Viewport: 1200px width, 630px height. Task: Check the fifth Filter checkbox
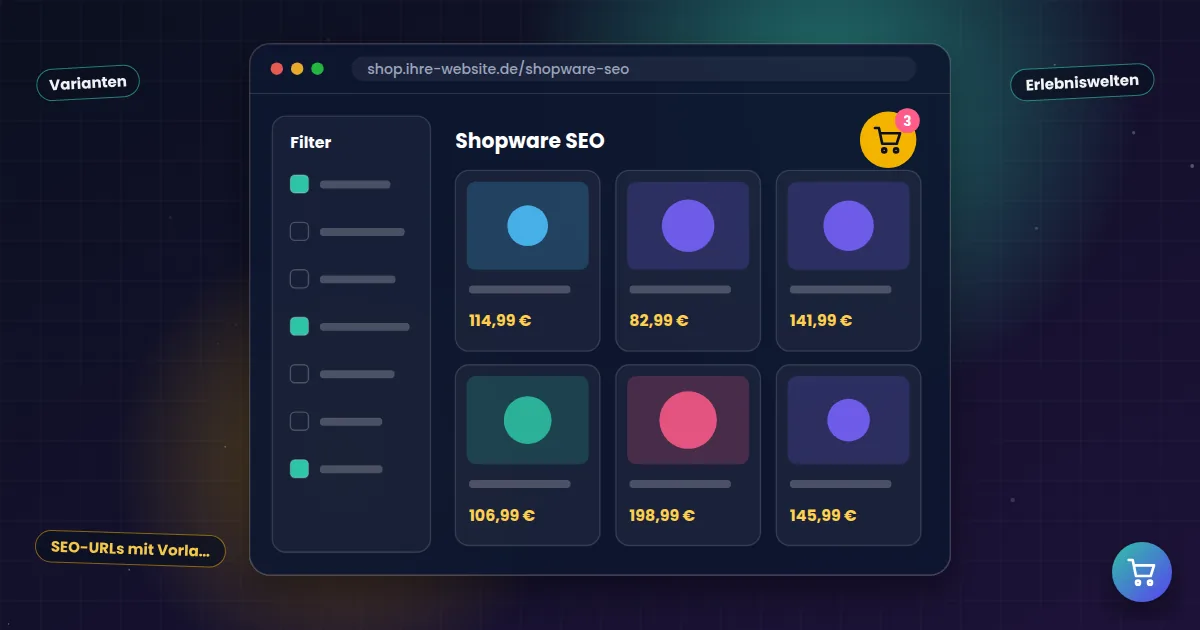pyautogui.click(x=299, y=374)
